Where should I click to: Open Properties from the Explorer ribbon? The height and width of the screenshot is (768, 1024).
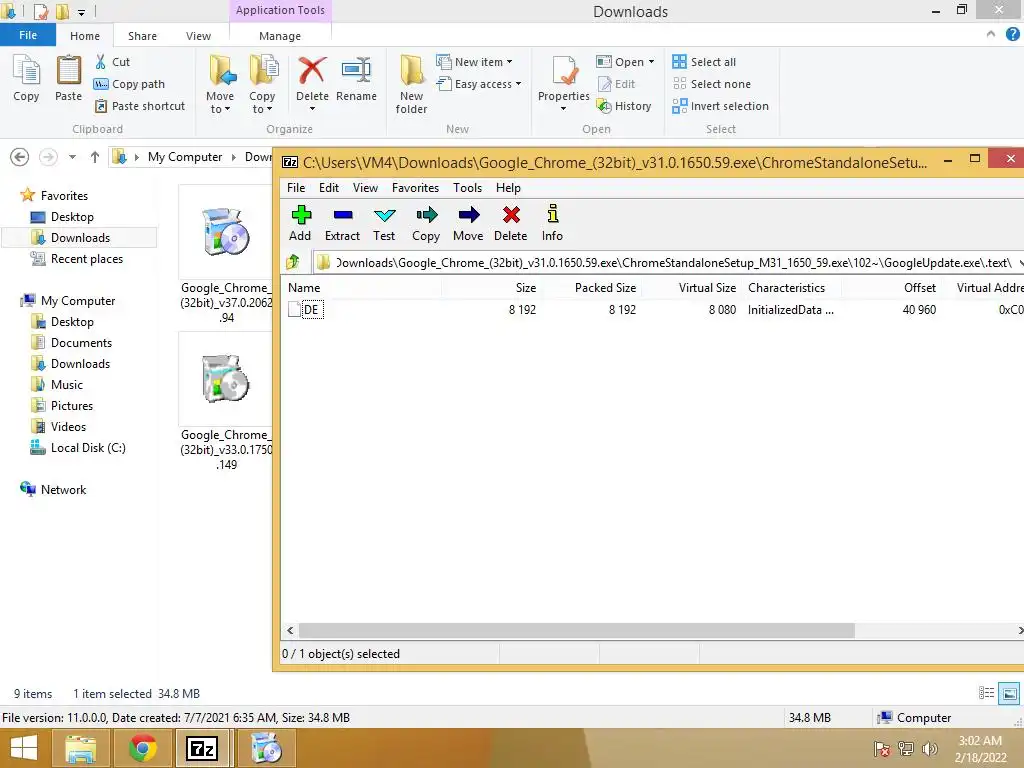(564, 78)
